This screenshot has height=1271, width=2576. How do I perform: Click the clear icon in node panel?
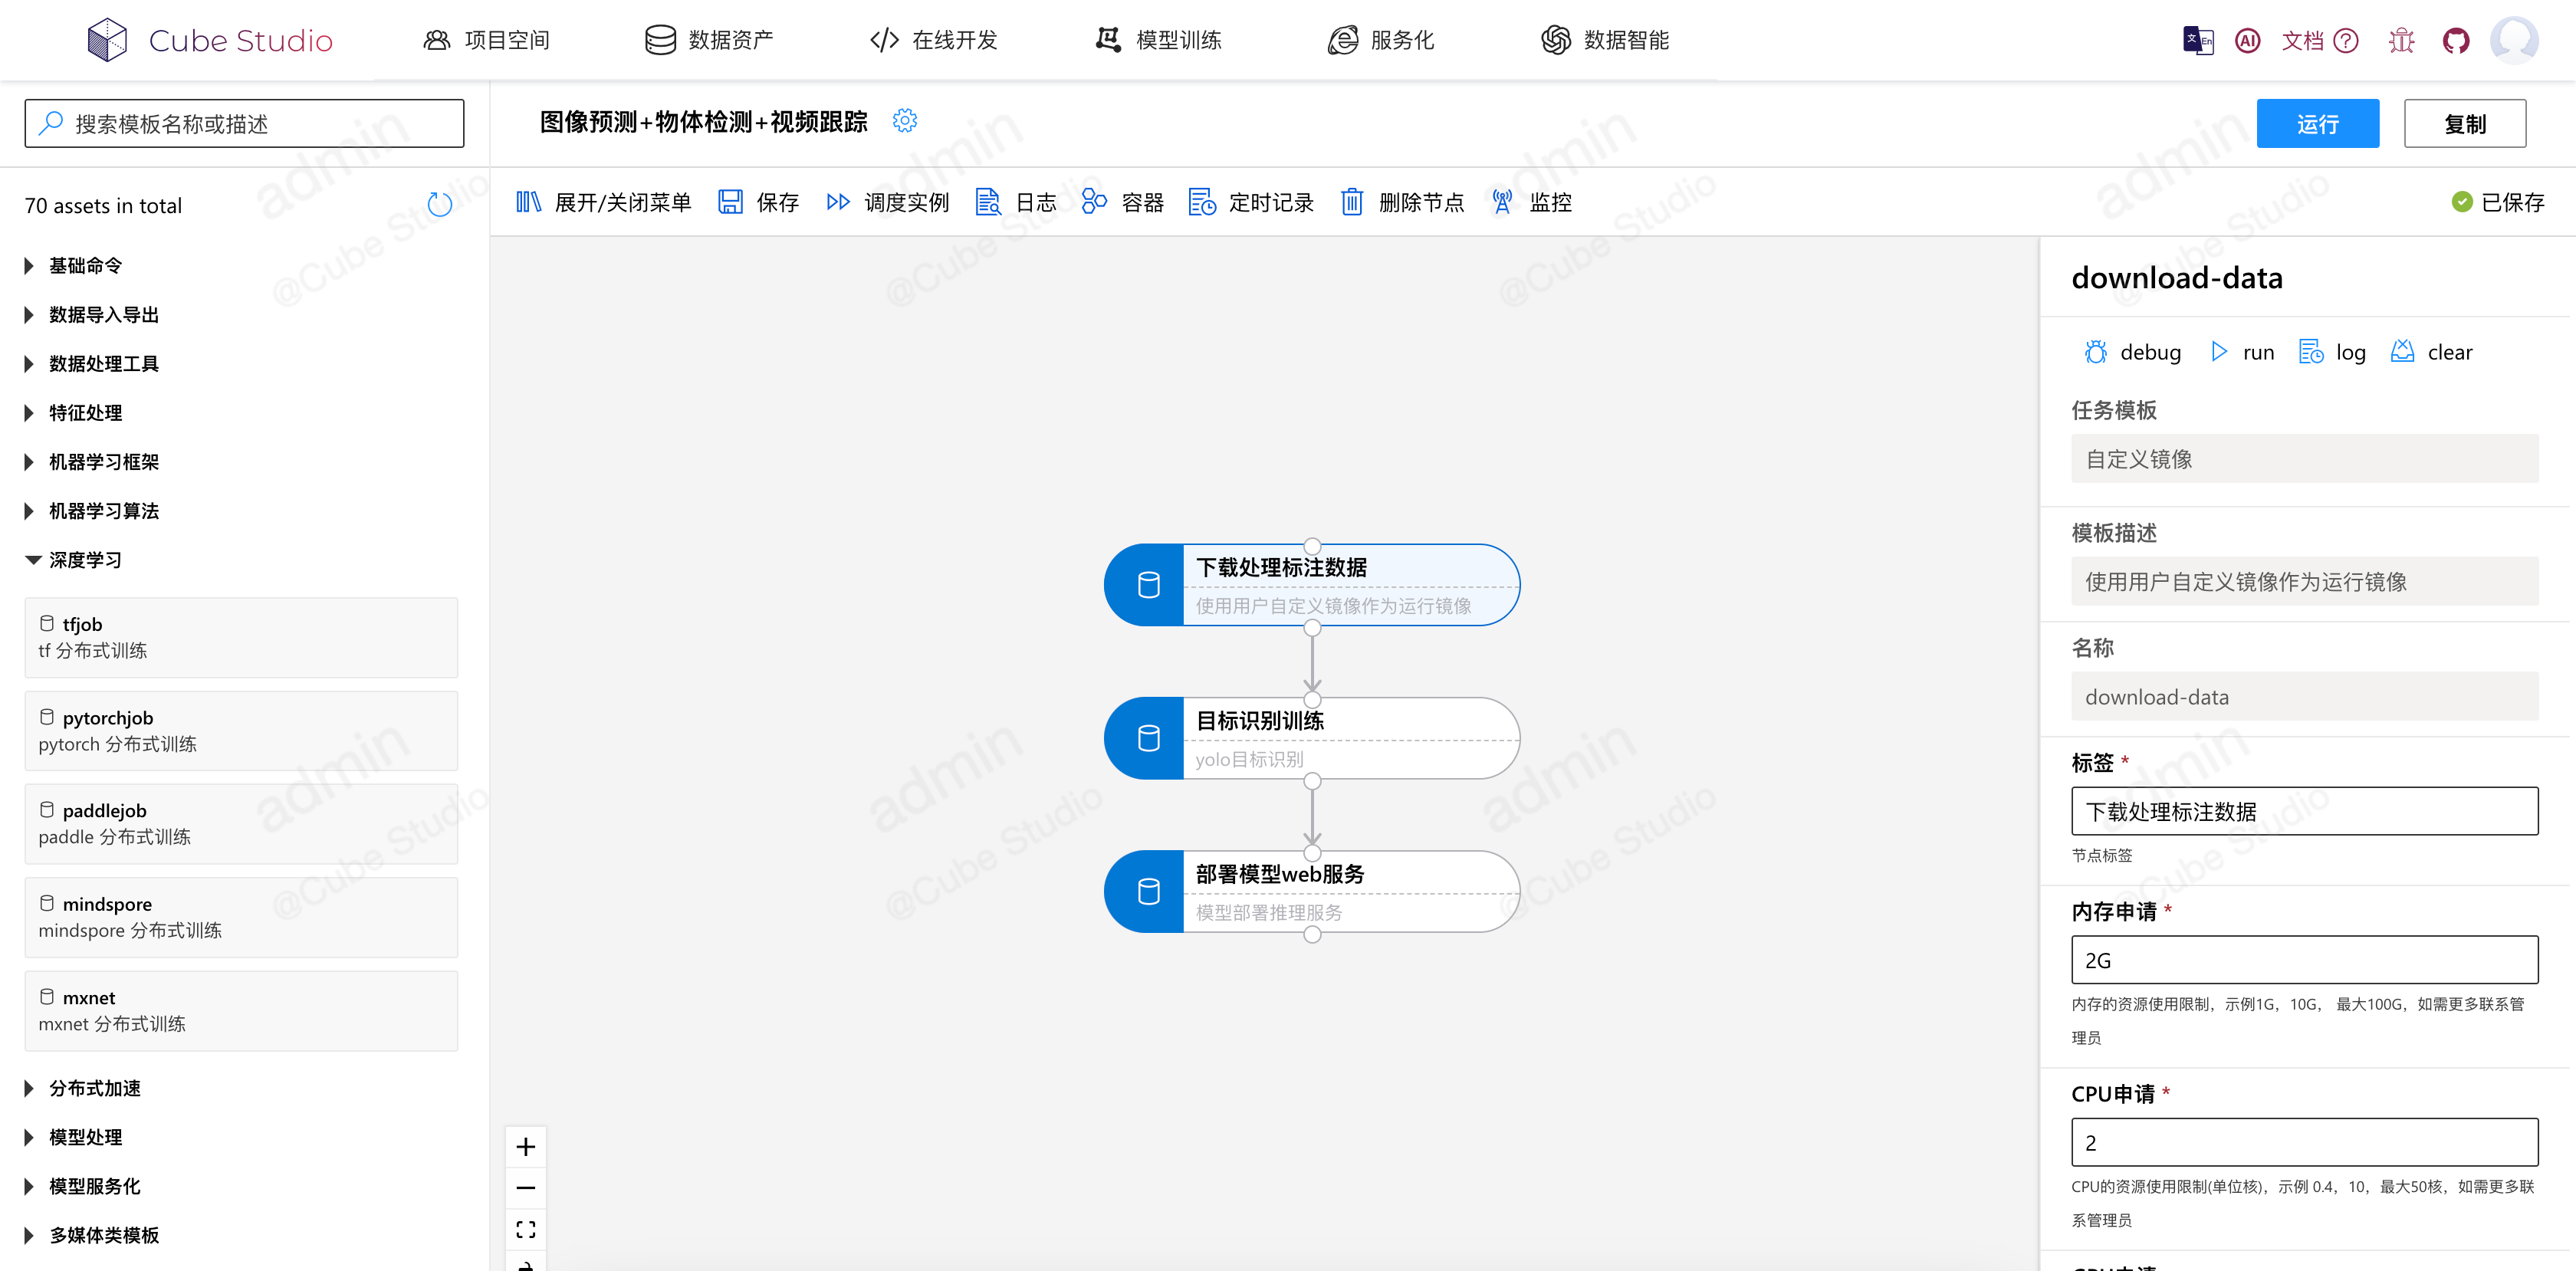tap(2402, 352)
